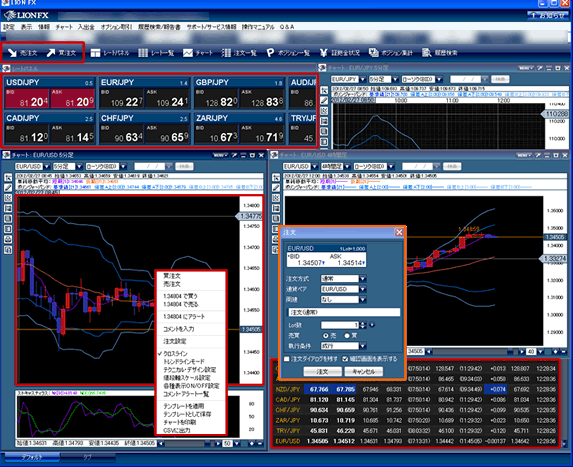
Task: Click USD/JPY BID 81.20 rate tile
Action: coord(27,99)
